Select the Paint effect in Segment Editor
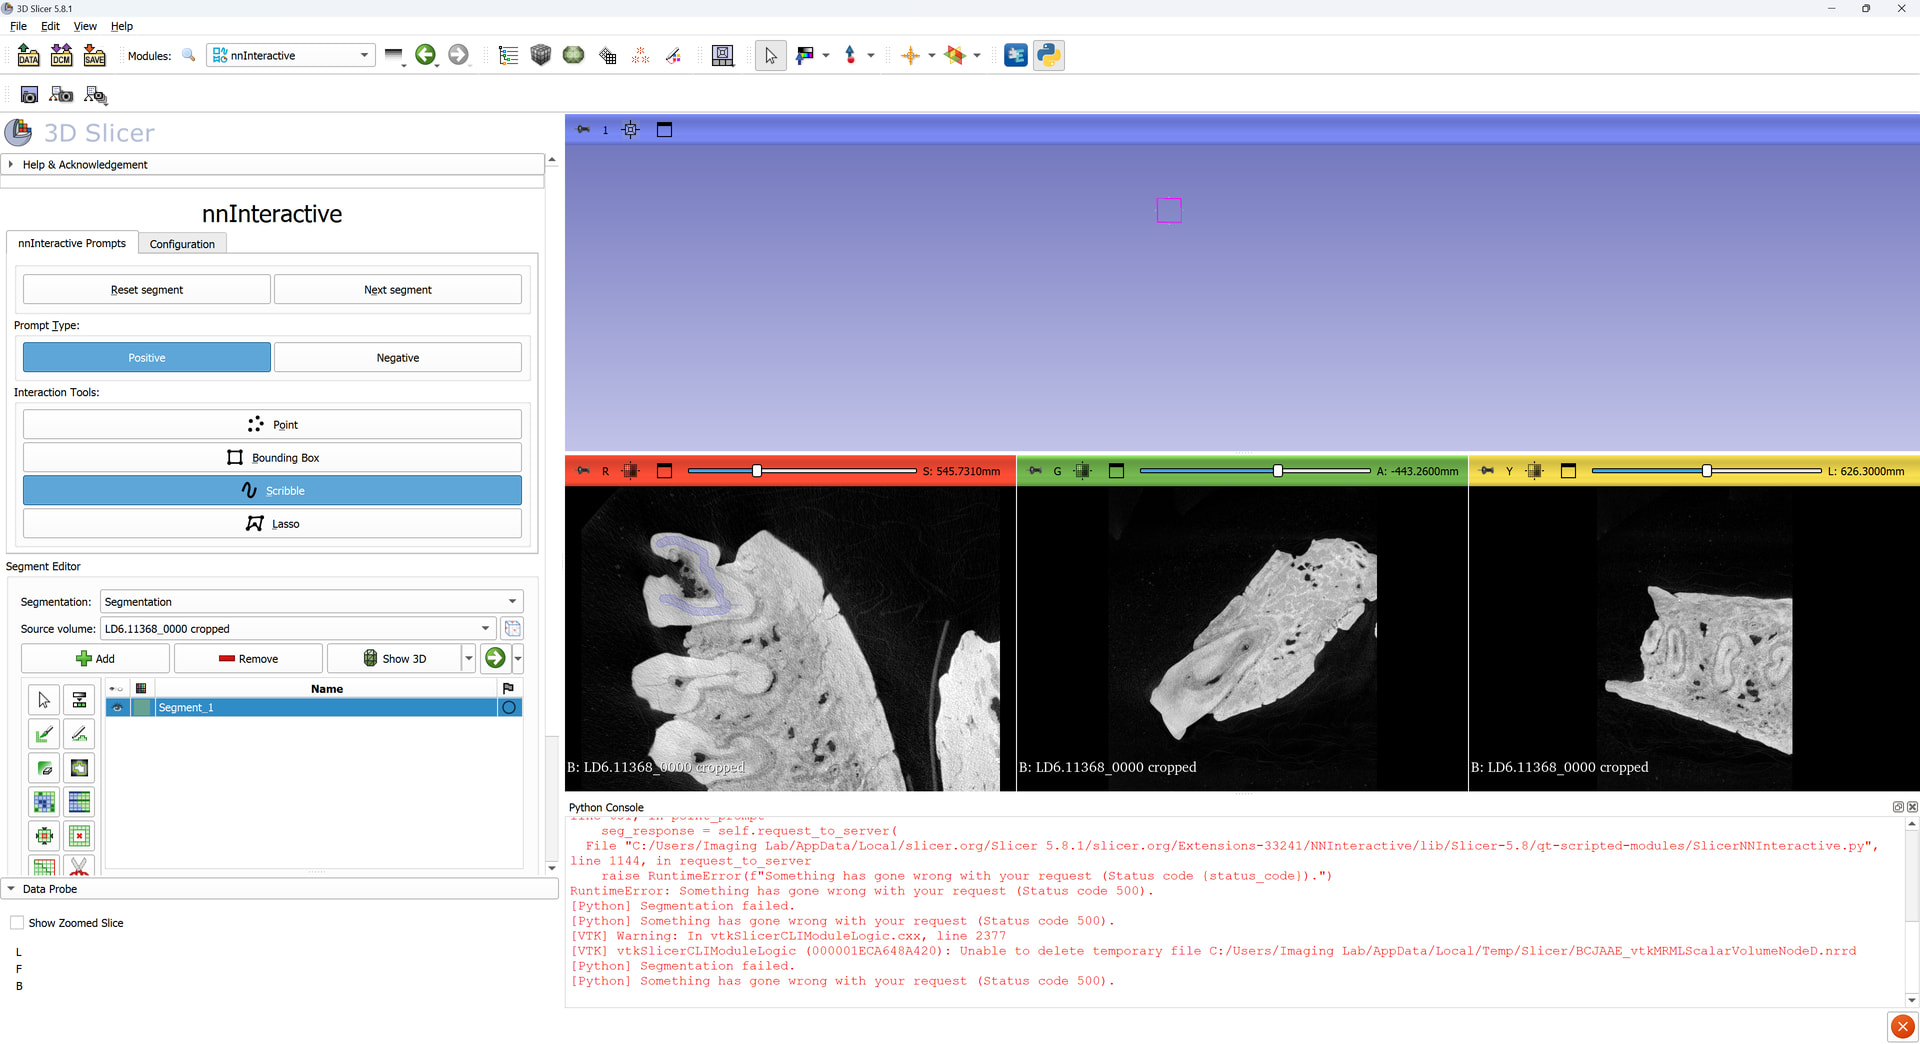This screenshot has height=1044, width=1920. [x=44, y=734]
